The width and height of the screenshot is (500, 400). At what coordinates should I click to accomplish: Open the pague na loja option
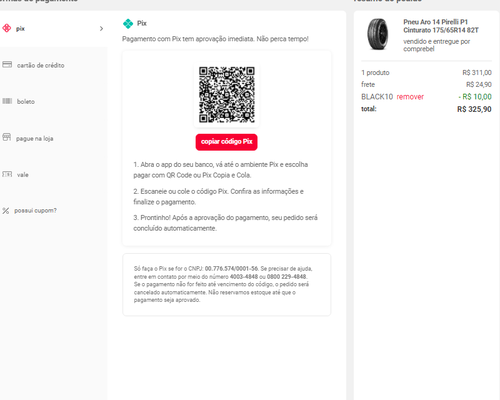53,138
